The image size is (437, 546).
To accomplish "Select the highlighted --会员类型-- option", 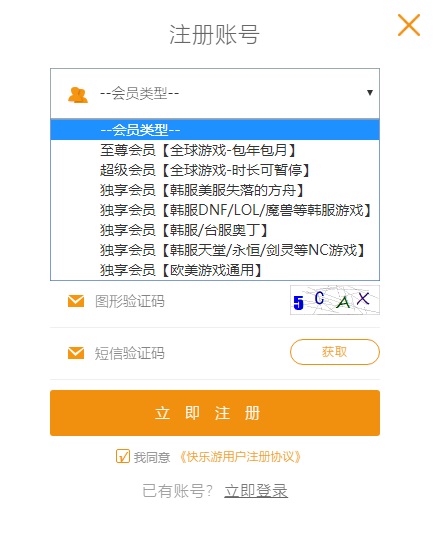I will click(x=215, y=130).
